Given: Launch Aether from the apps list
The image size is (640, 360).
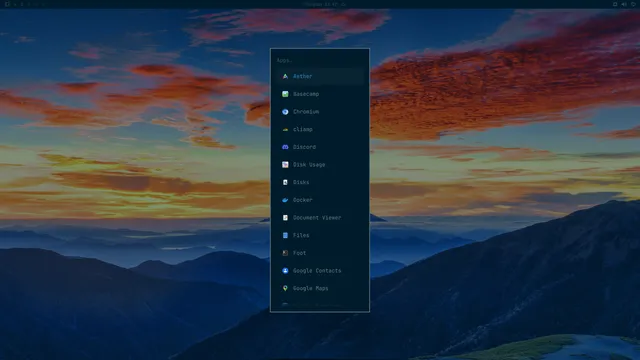Looking at the screenshot, I should (320, 76).
